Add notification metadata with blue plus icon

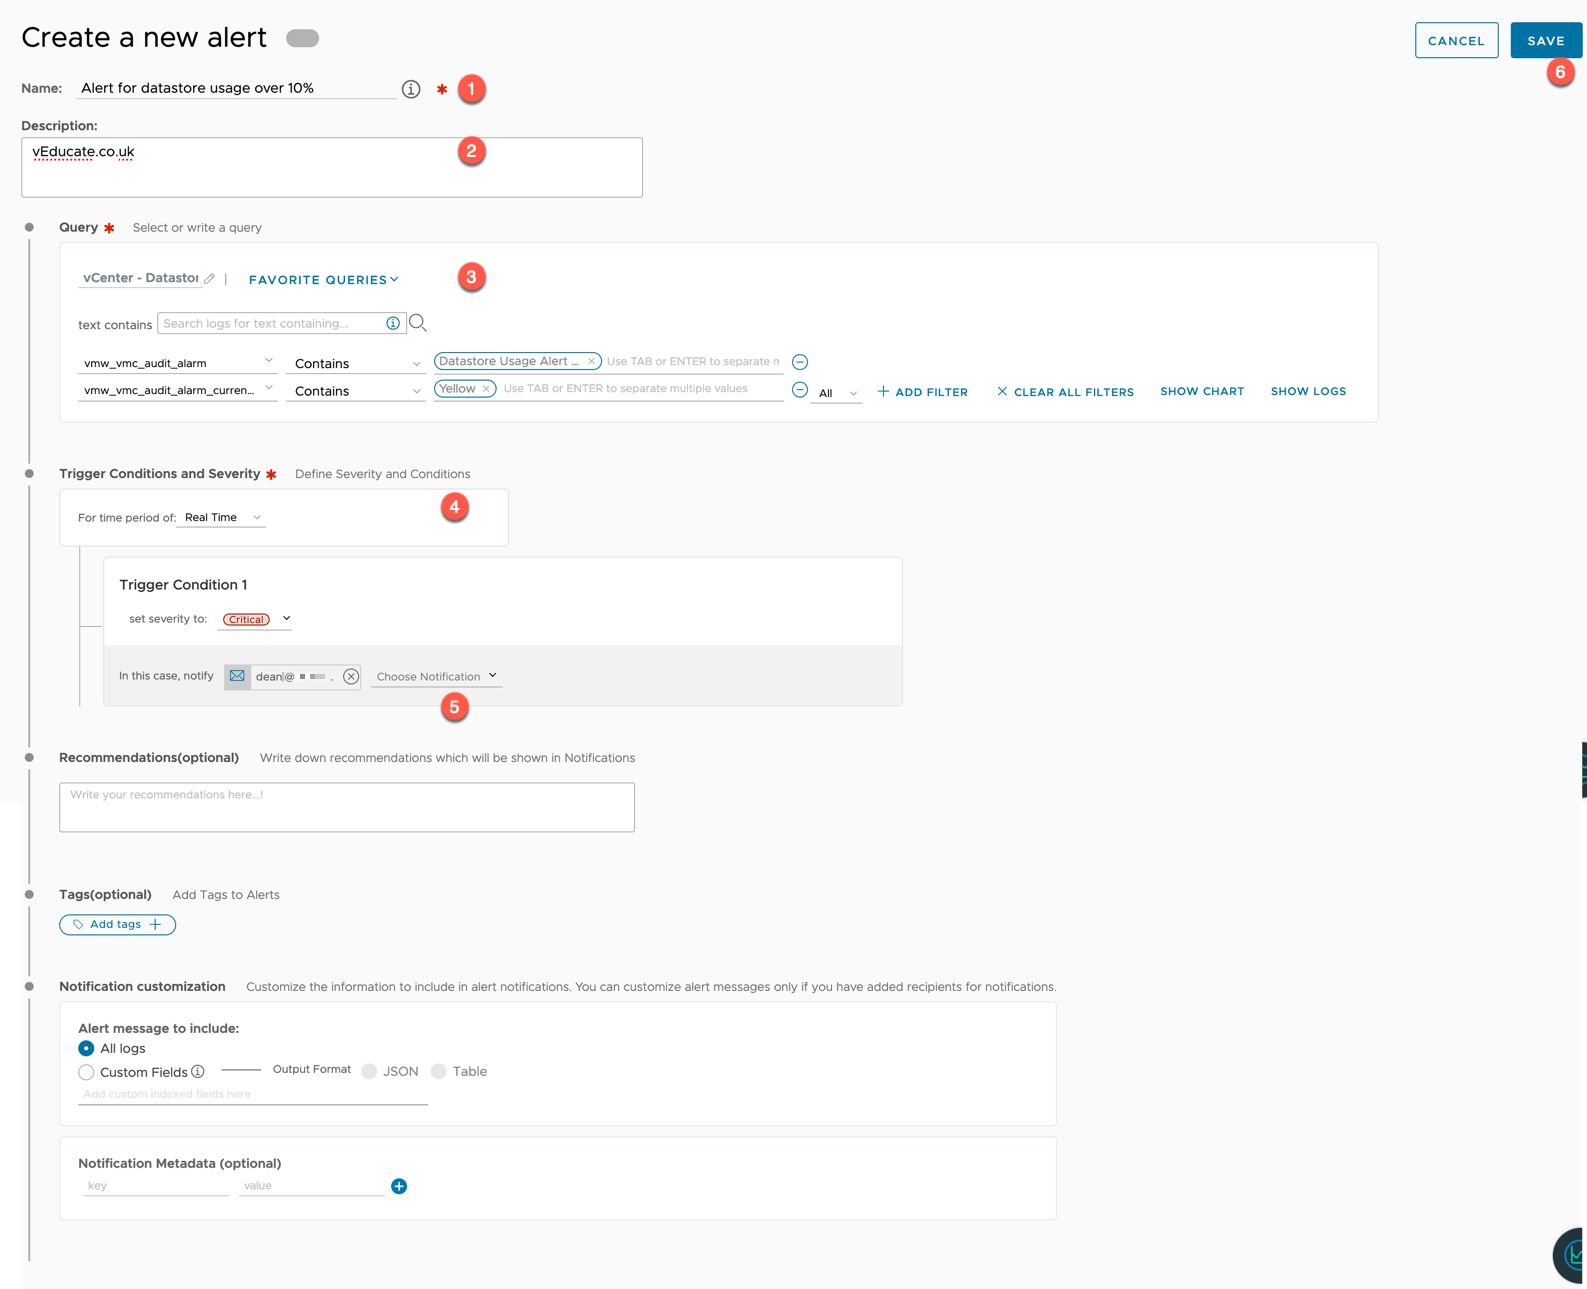[x=399, y=1186]
